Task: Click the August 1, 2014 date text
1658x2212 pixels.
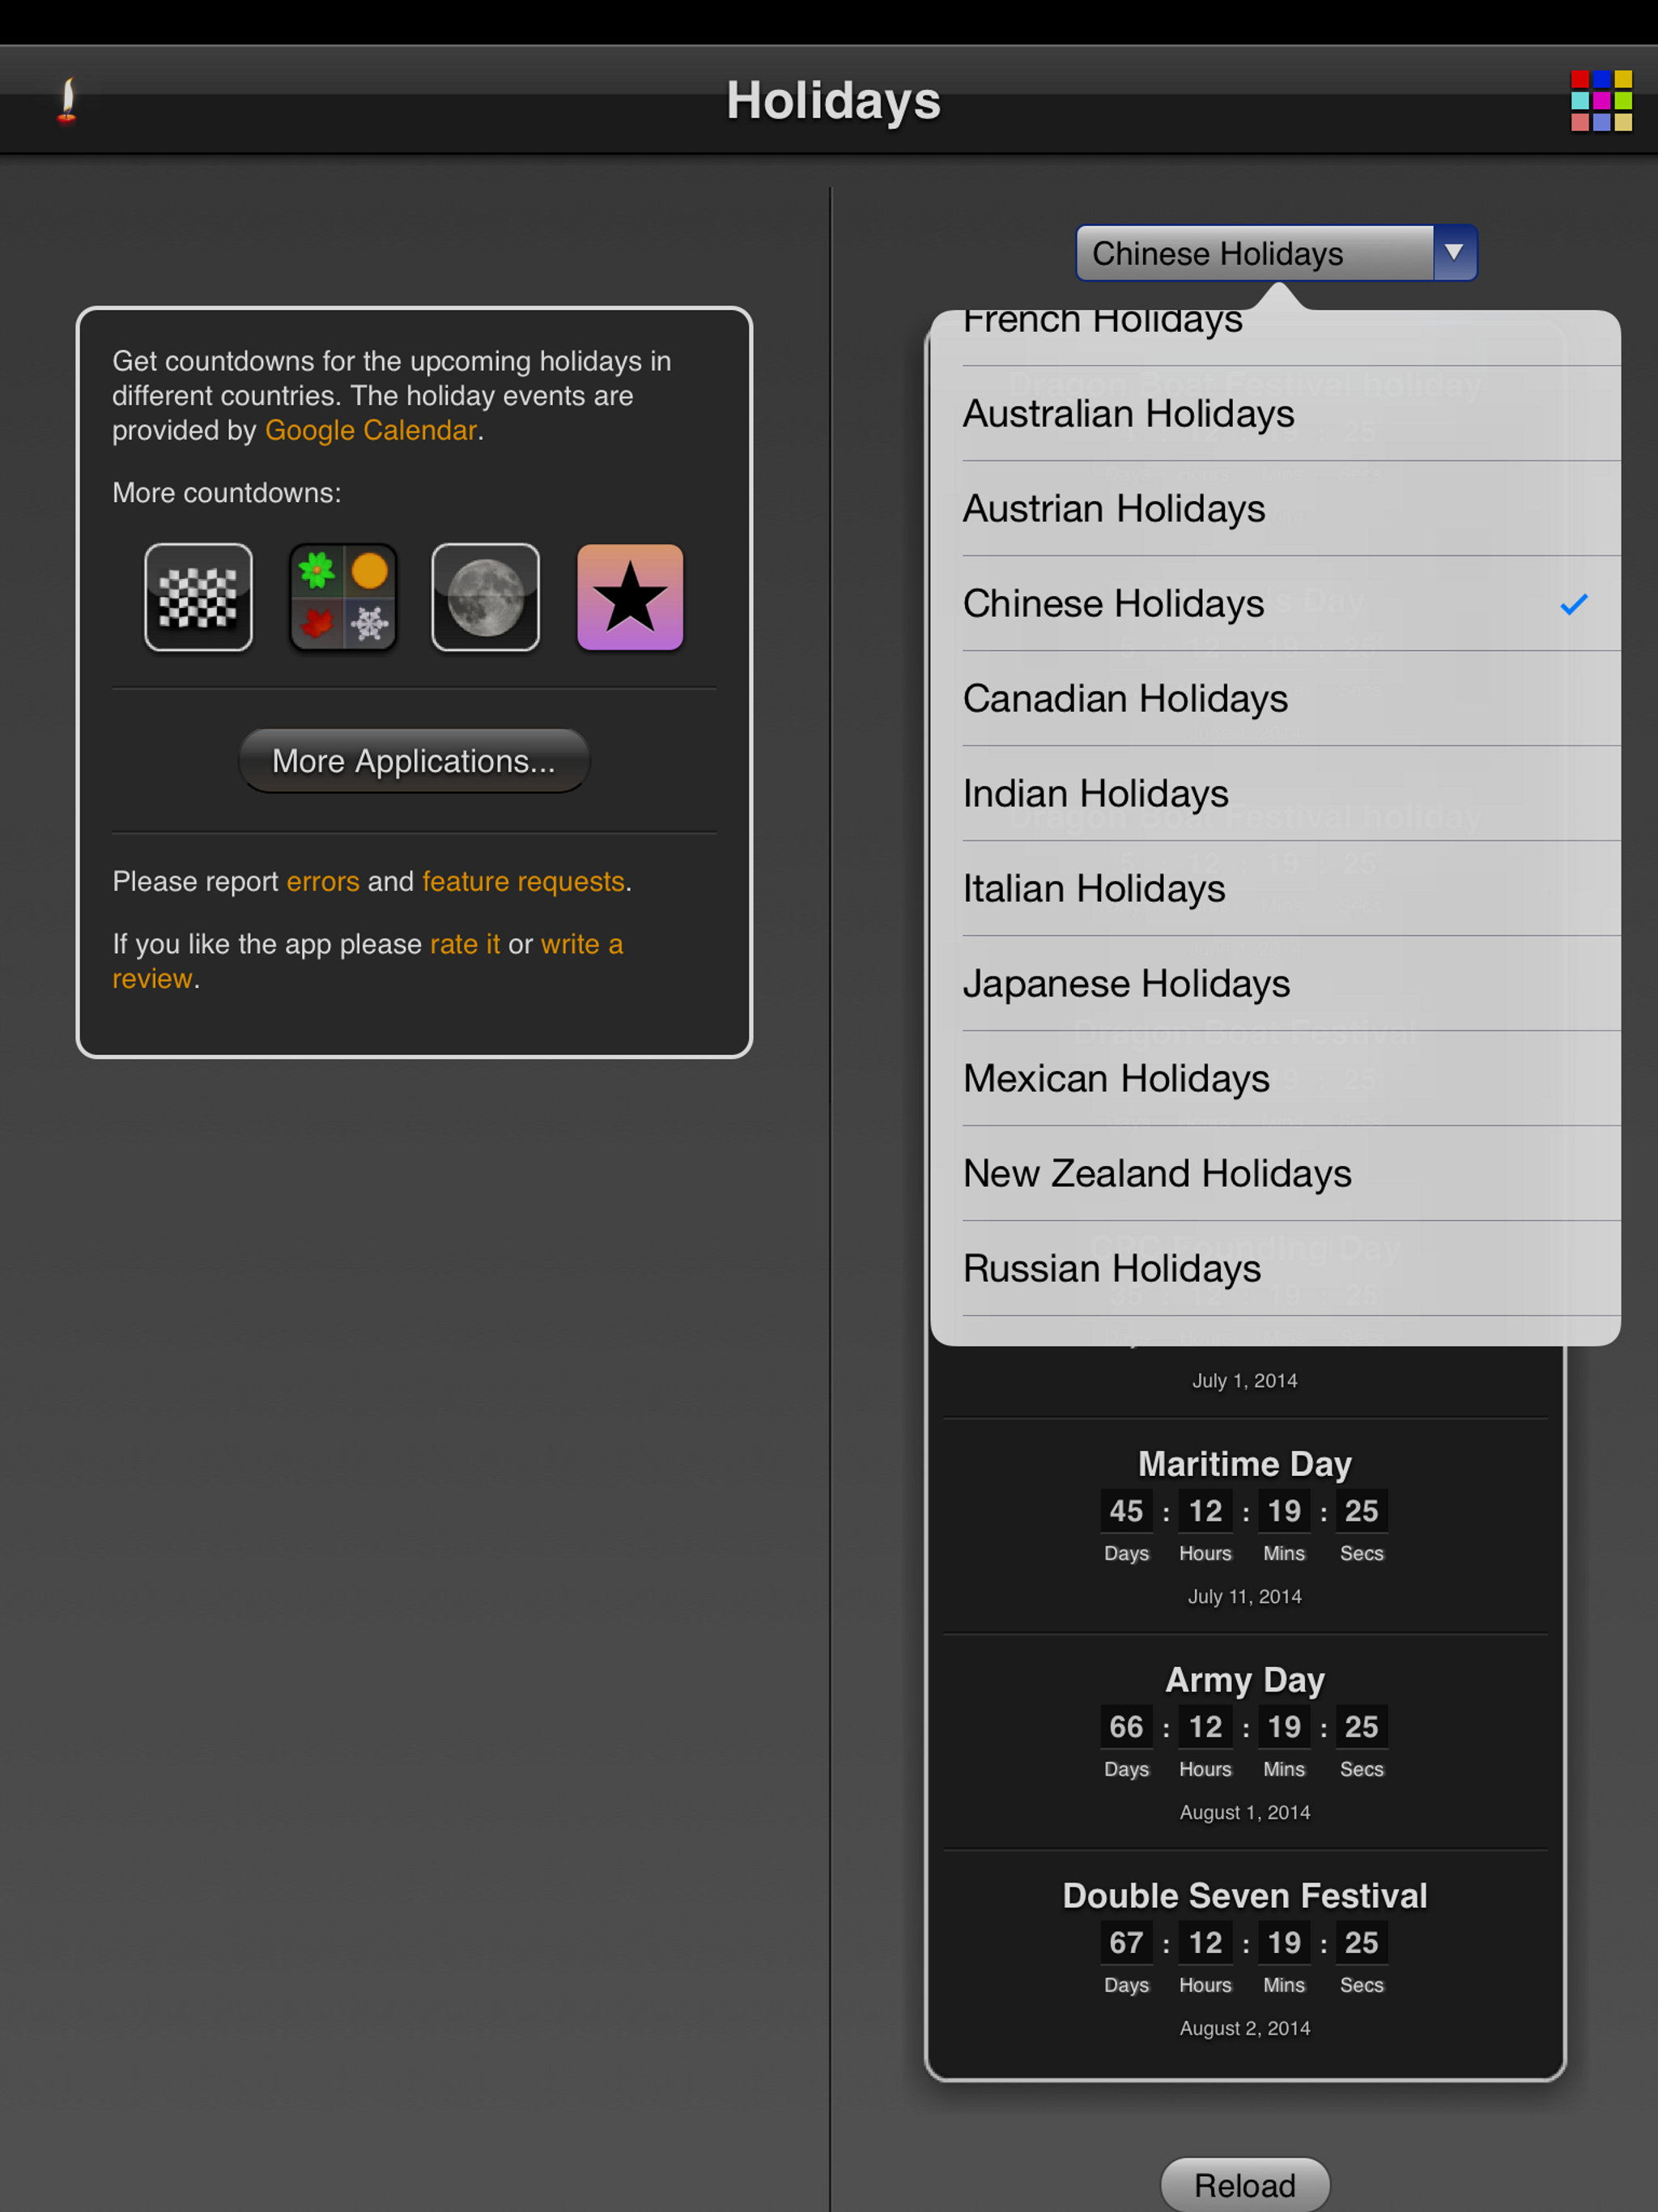Action: tap(1245, 1813)
